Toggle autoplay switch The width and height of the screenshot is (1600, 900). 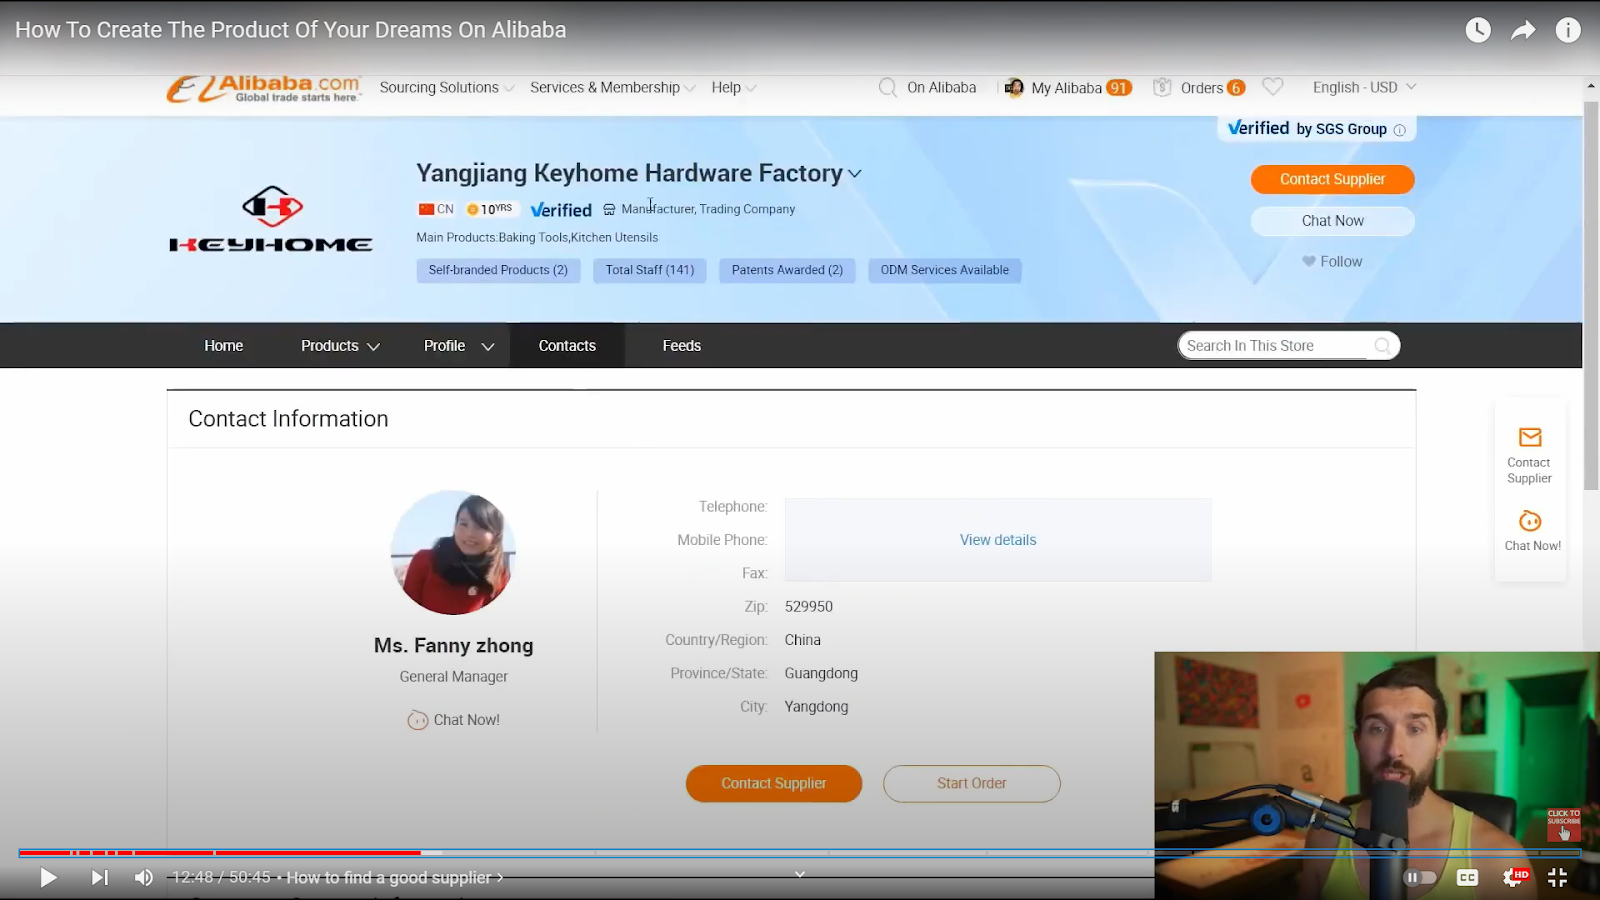(x=1420, y=878)
